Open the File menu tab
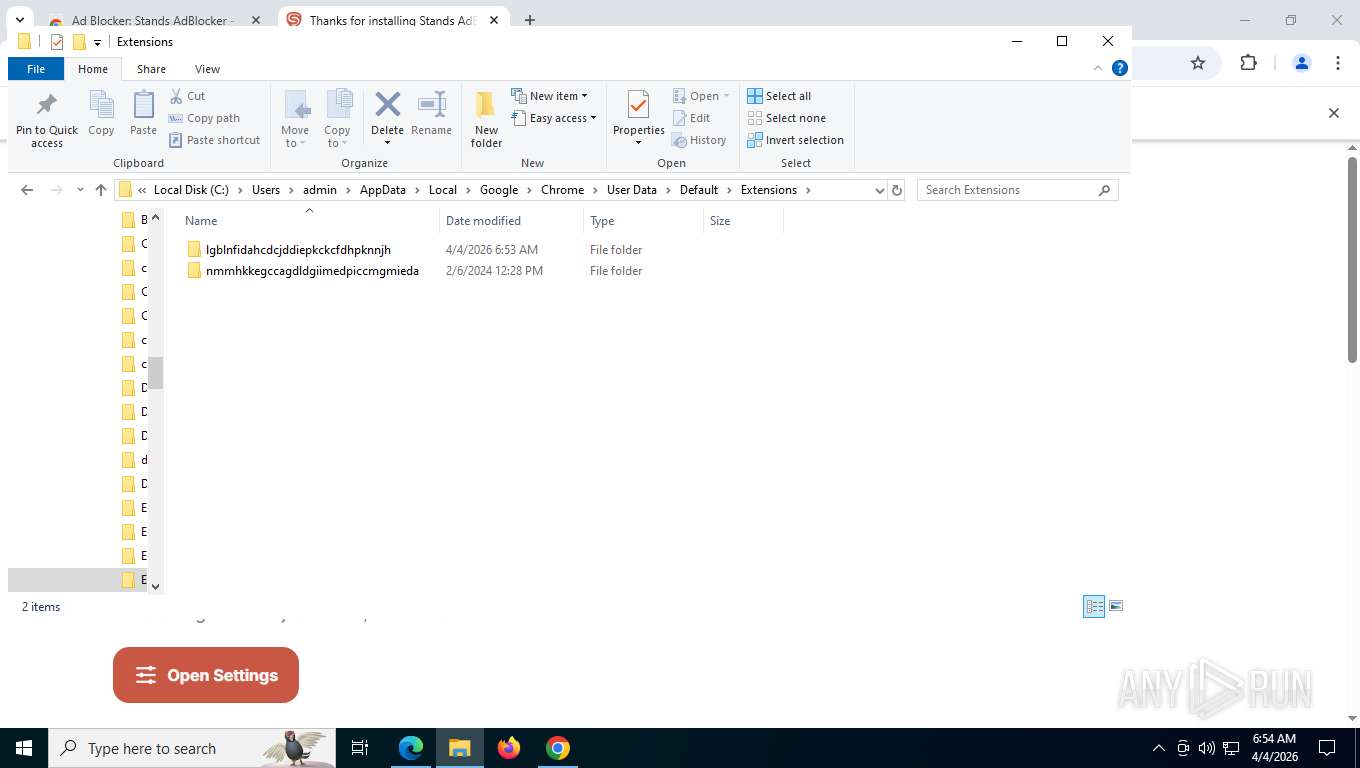This screenshot has height=768, width=1360. tap(36, 69)
